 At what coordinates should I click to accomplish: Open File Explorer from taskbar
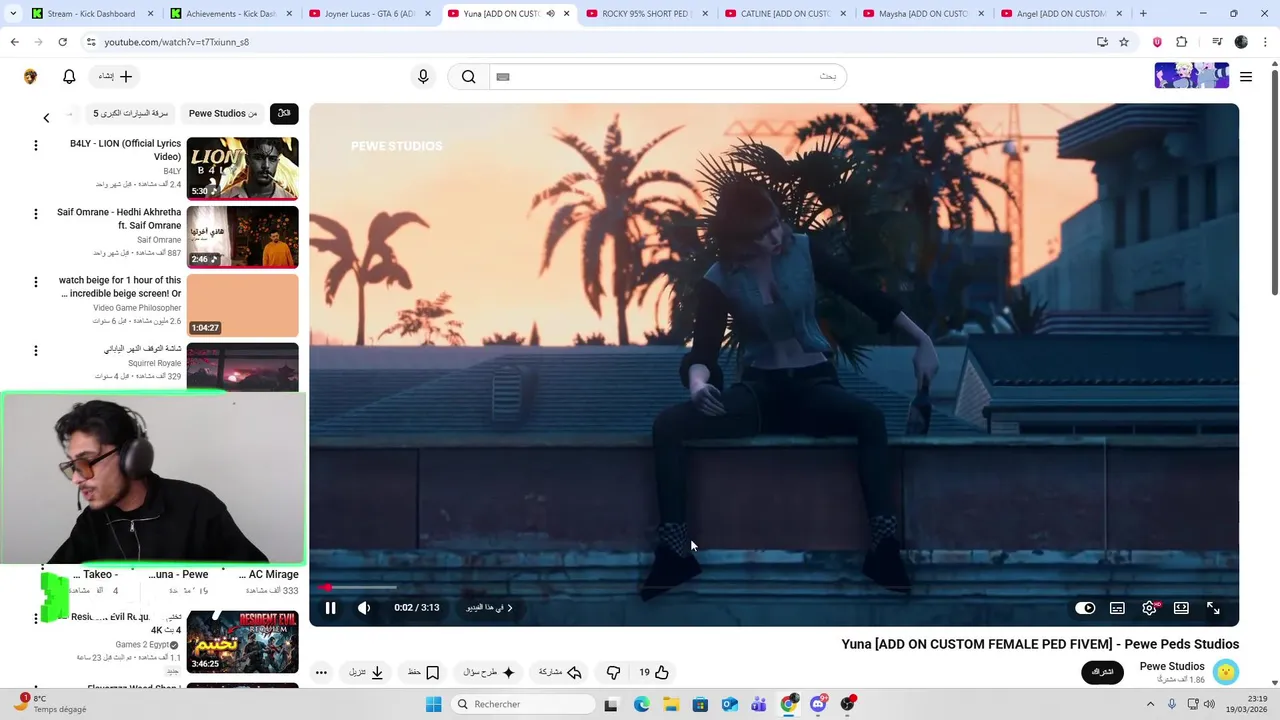[x=671, y=704]
